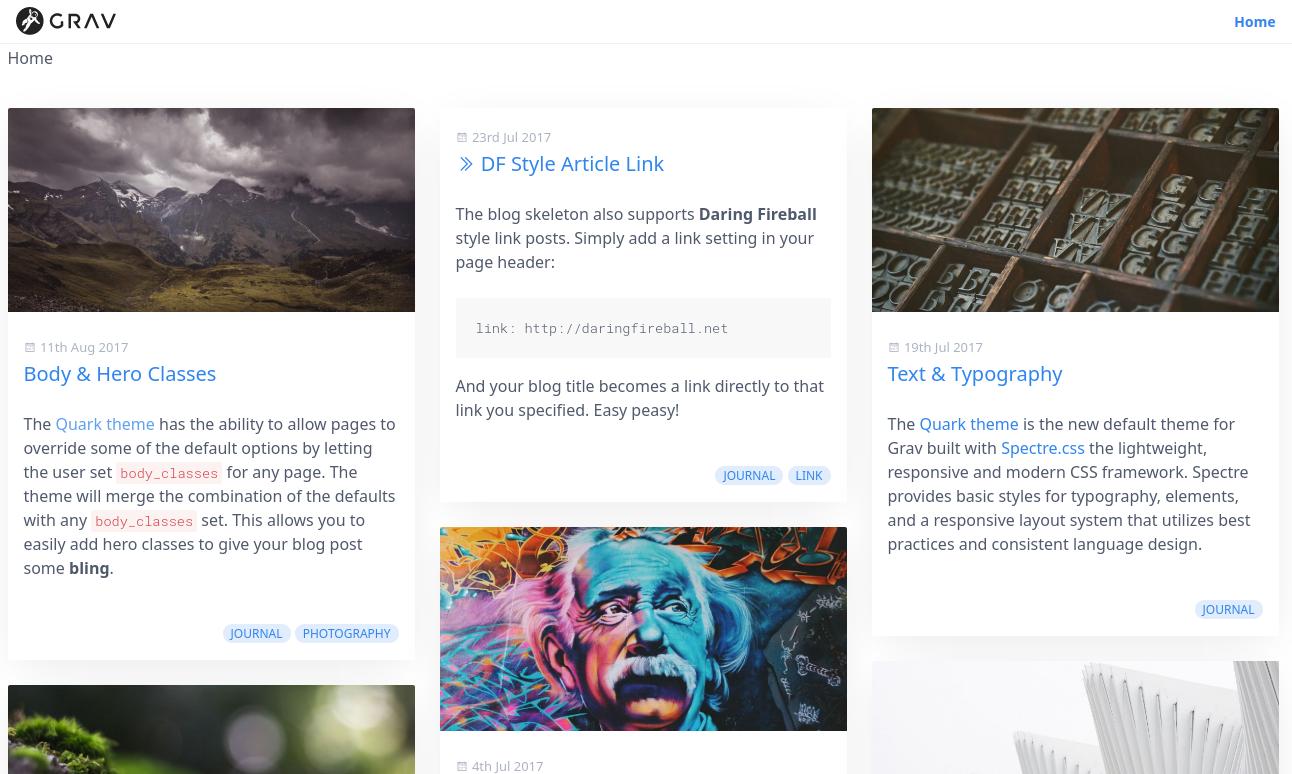Screen dimensions: 1292x774
Task: Open the Text & Typography article
Action: (975, 373)
